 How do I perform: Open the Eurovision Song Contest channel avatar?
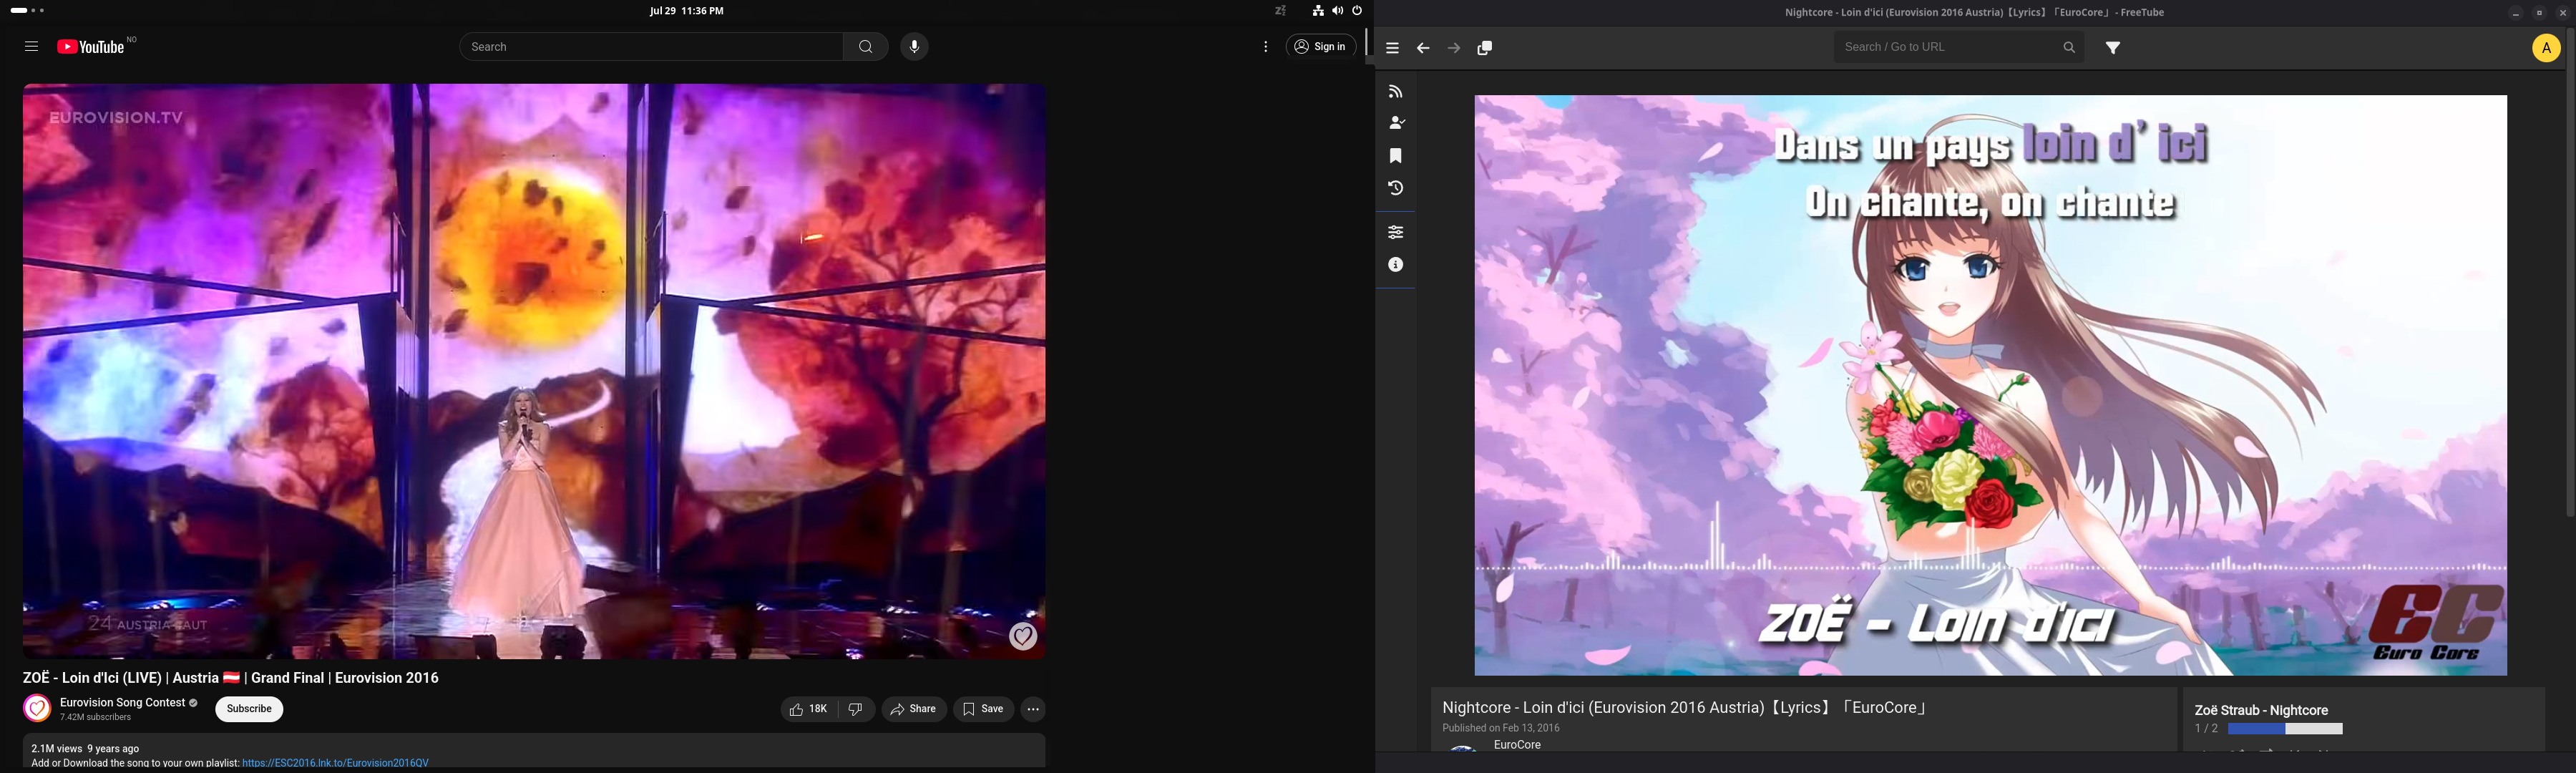(x=37, y=709)
